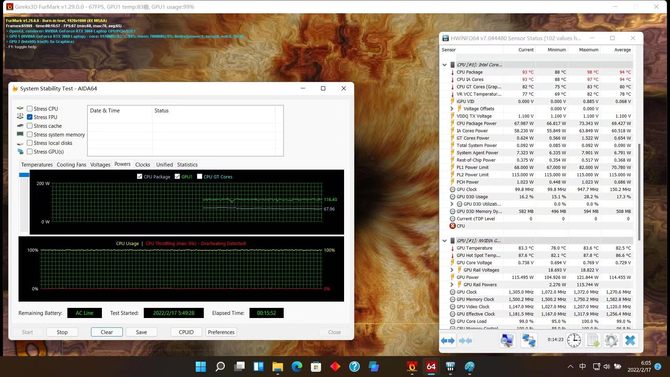This screenshot has width=670, height=377.
Task: Click the Current column header in HWiNFO
Action: 526,50
